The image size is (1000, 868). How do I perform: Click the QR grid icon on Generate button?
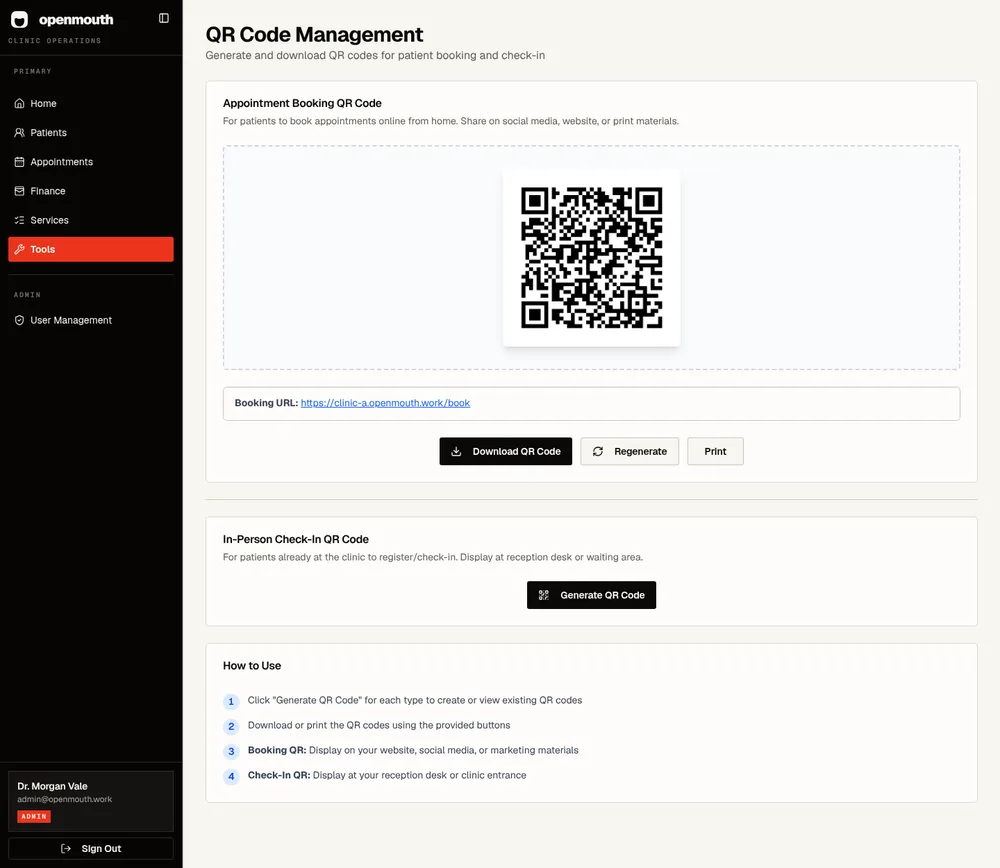click(x=543, y=595)
